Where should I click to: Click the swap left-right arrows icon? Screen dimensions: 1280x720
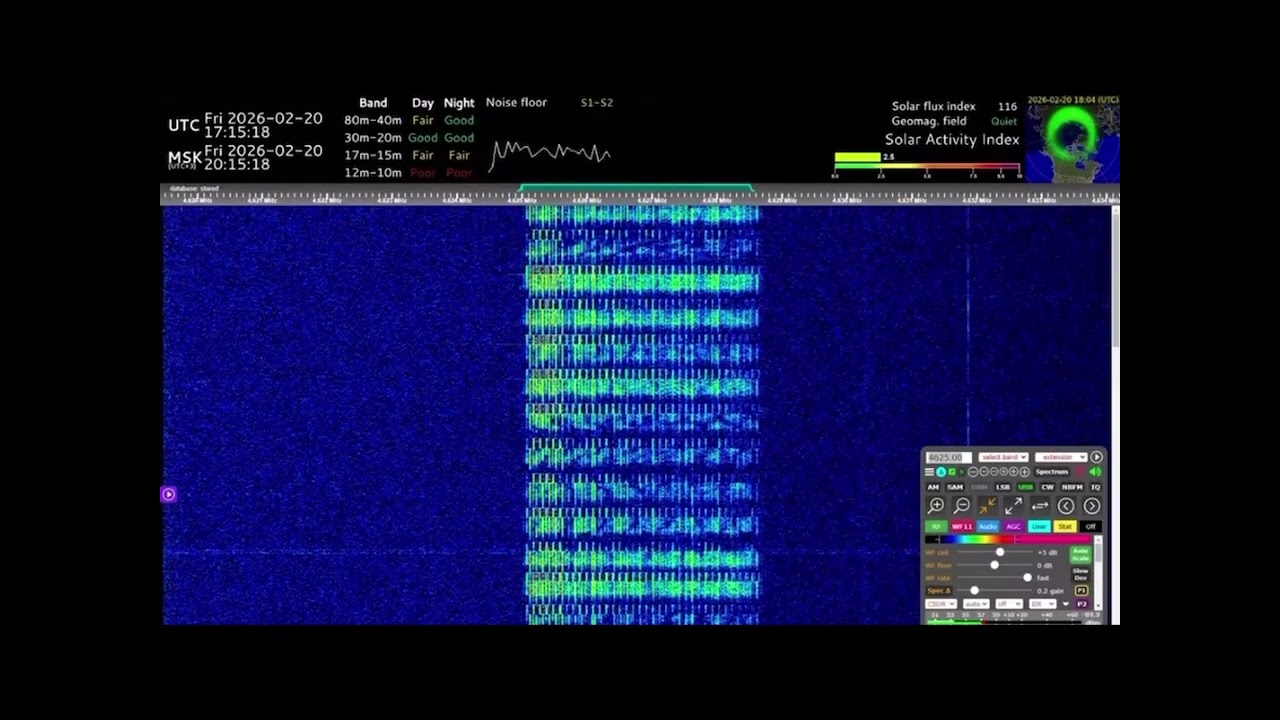[x=1040, y=506]
